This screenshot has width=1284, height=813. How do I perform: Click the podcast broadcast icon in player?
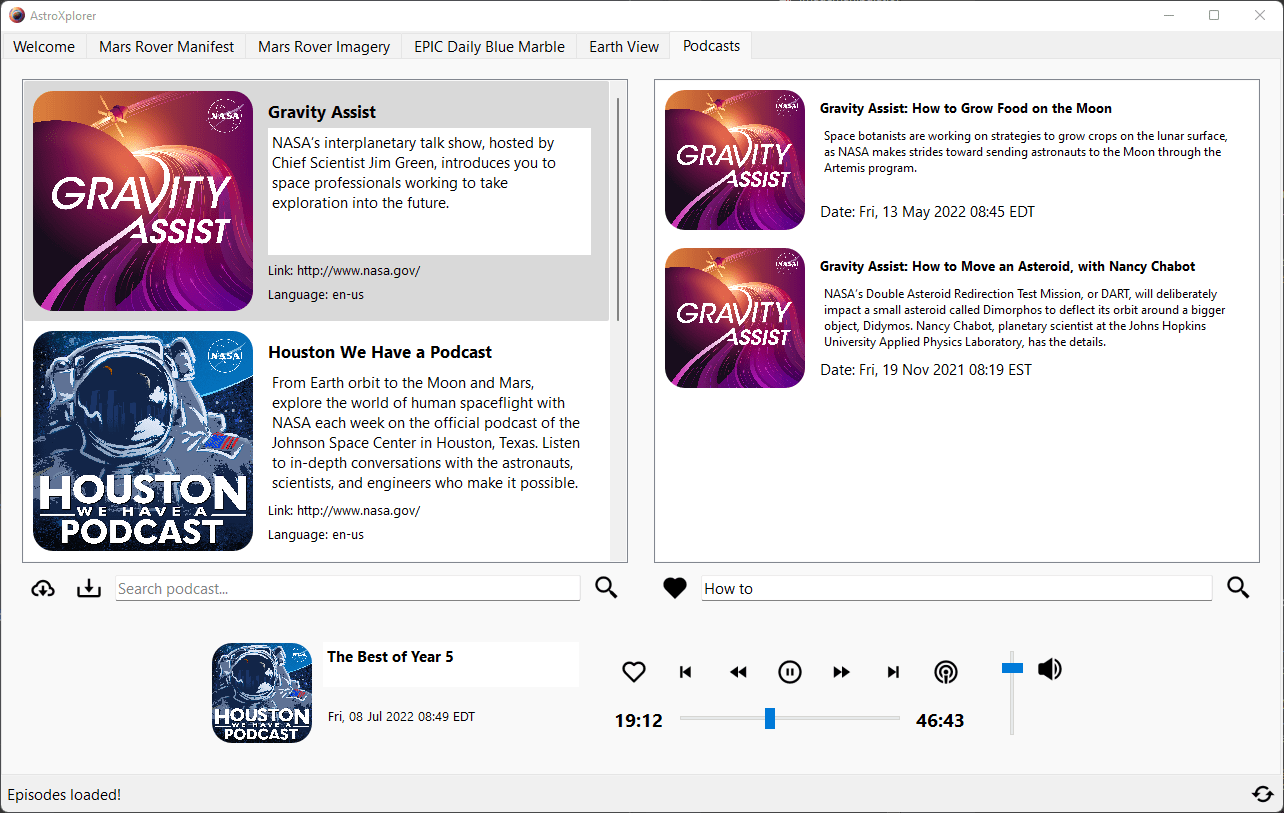click(945, 672)
